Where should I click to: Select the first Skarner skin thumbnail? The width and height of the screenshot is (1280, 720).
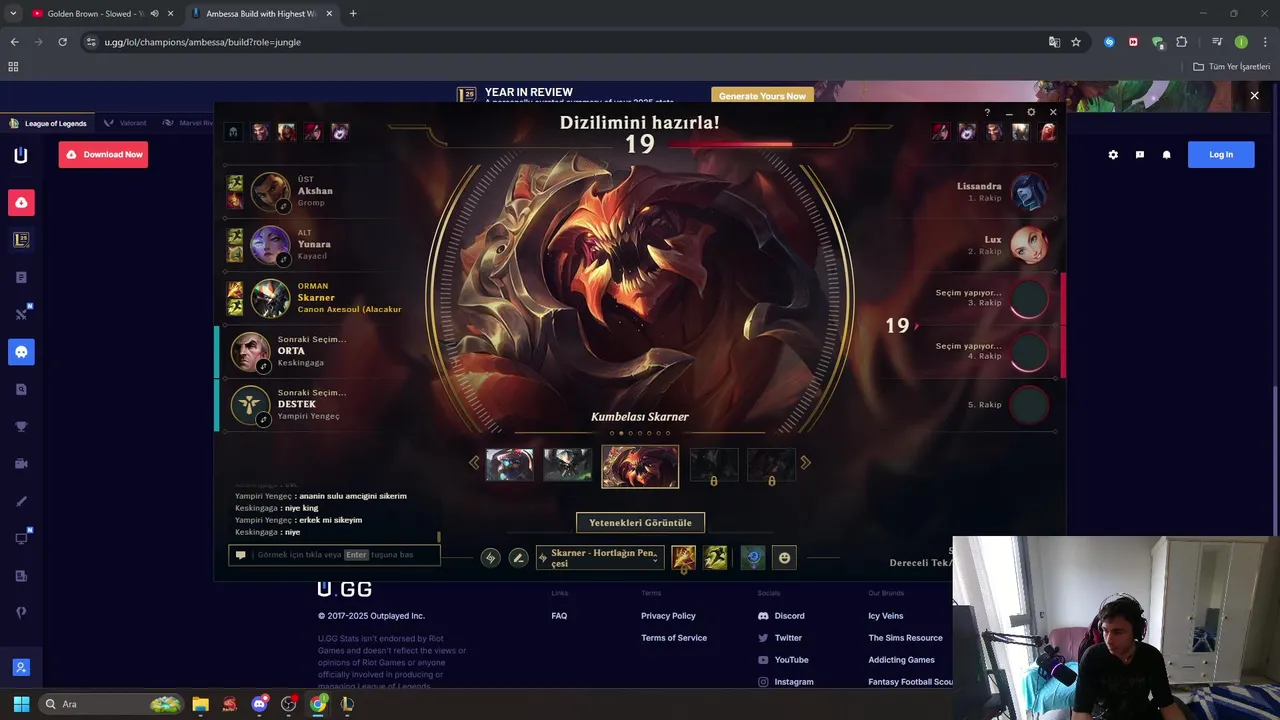click(510, 465)
